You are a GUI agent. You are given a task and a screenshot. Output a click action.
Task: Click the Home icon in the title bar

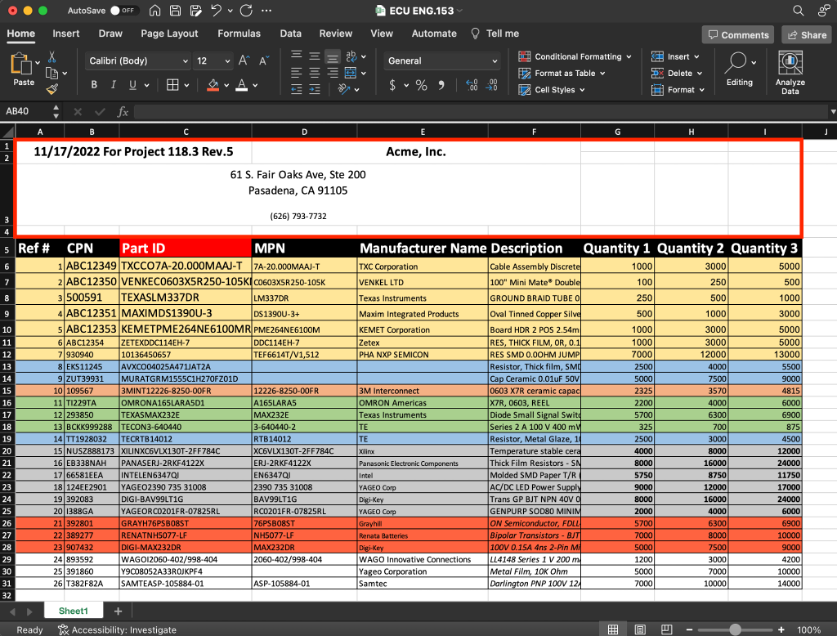tap(154, 10)
